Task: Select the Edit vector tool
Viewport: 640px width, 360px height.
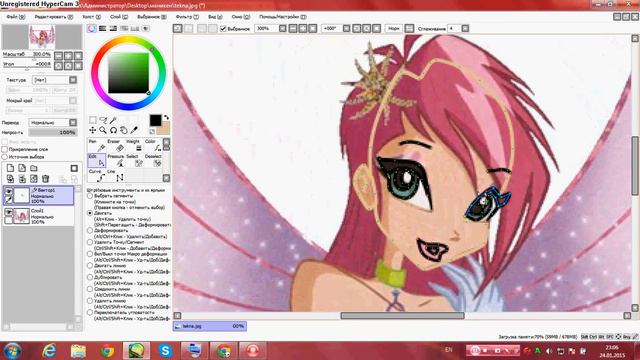Action: click(x=96, y=160)
